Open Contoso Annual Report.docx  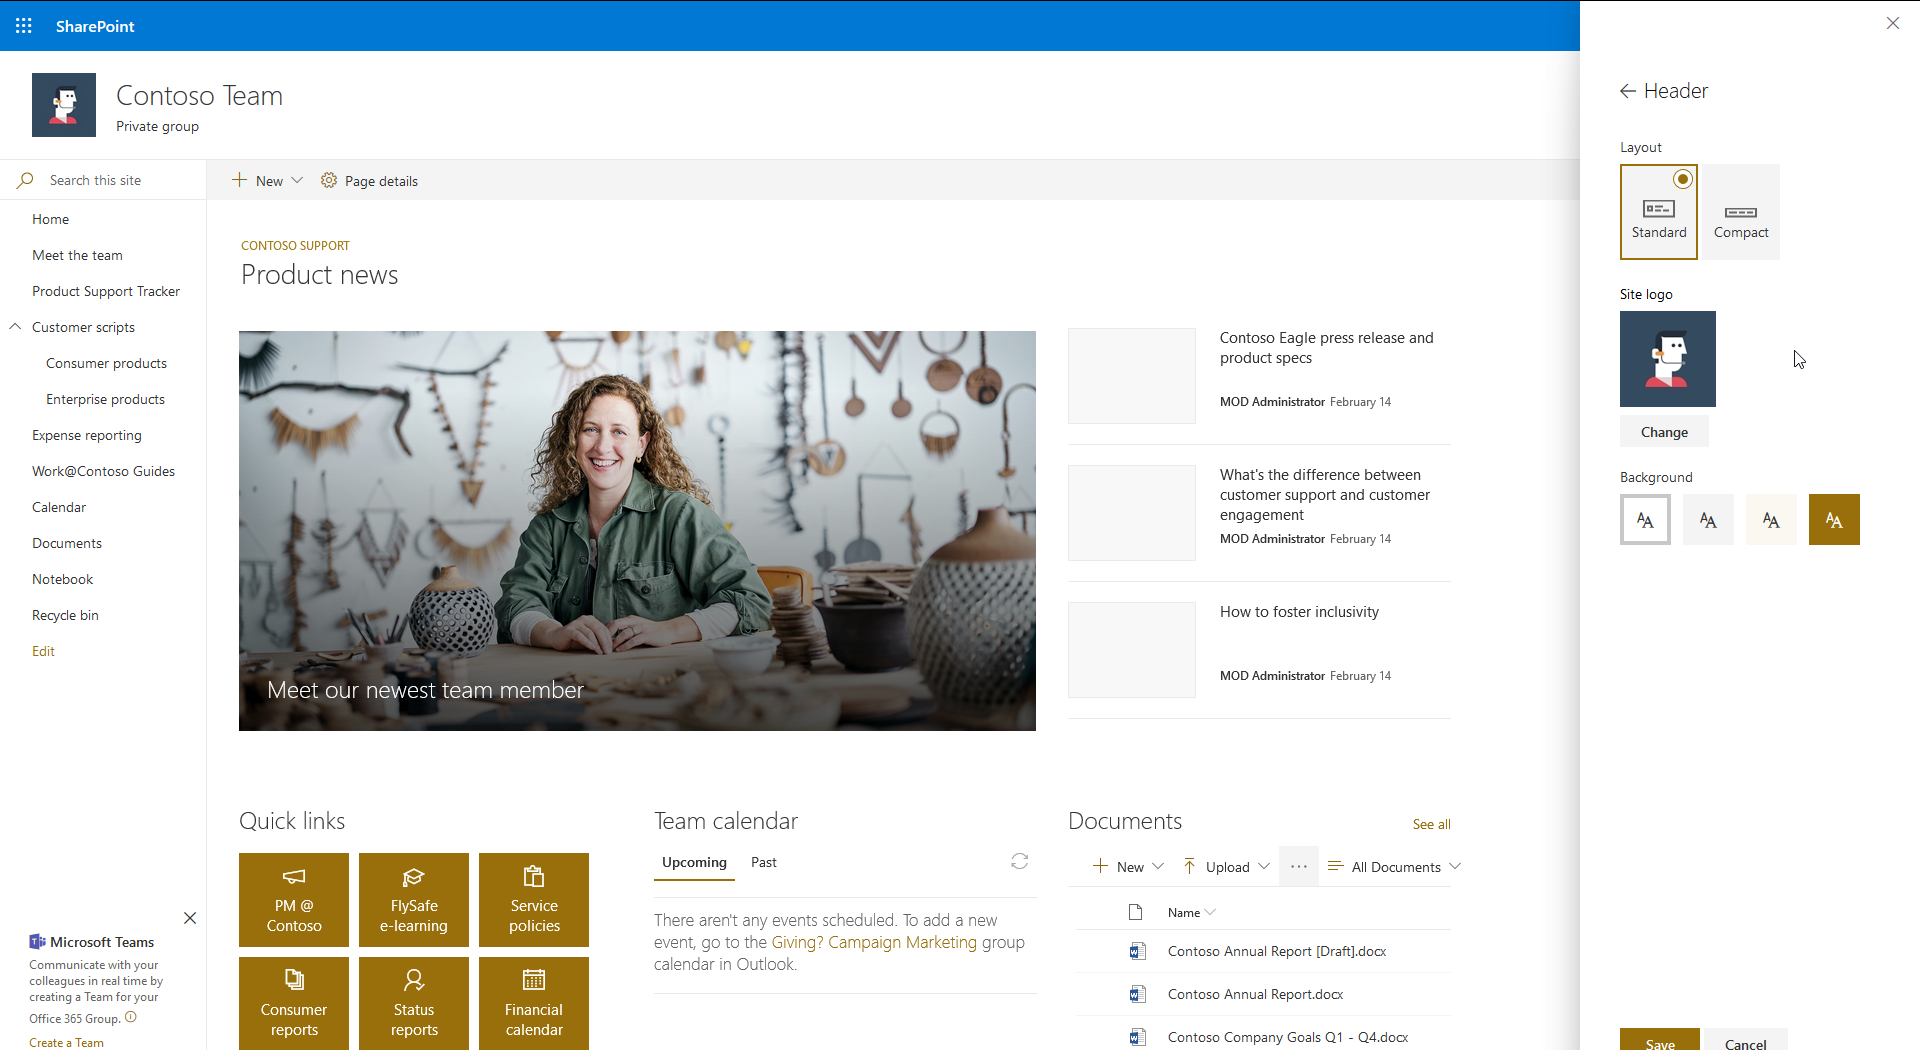click(1255, 994)
